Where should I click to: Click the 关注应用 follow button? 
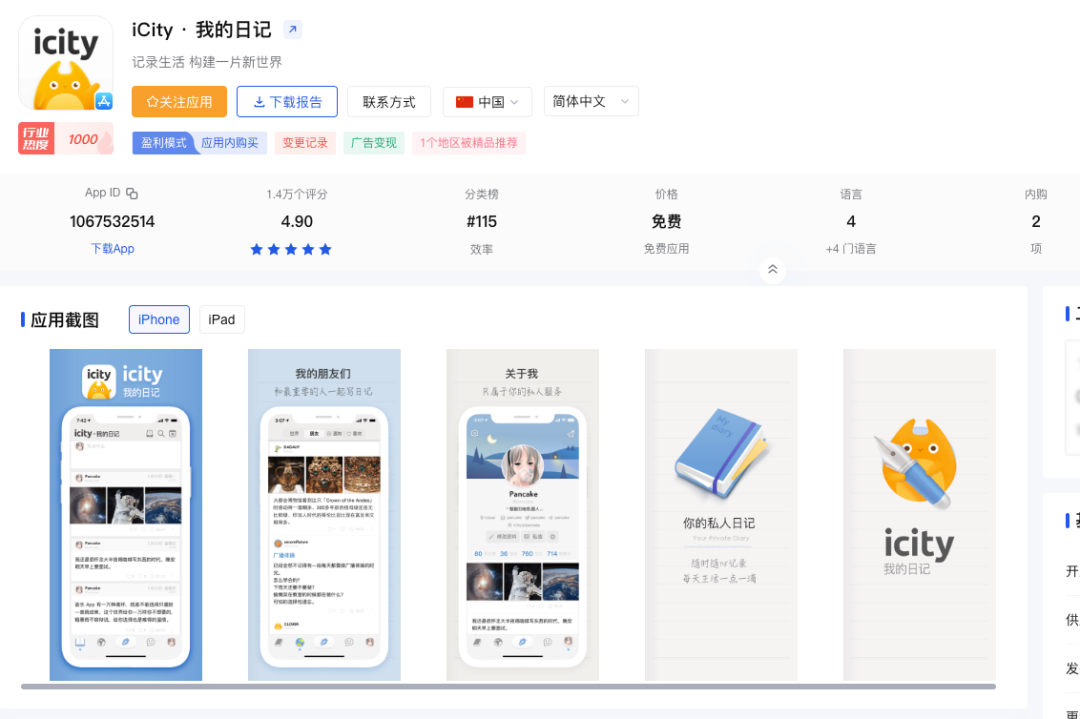click(x=179, y=102)
